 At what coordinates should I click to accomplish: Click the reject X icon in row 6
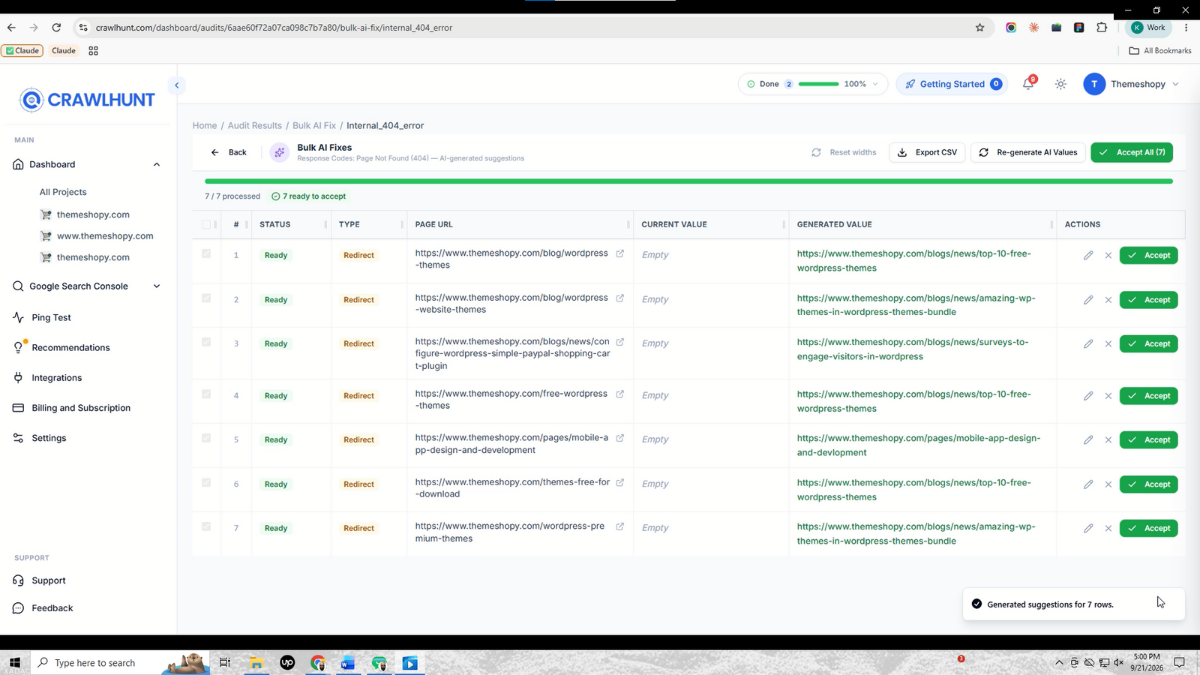(x=1108, y=484)
